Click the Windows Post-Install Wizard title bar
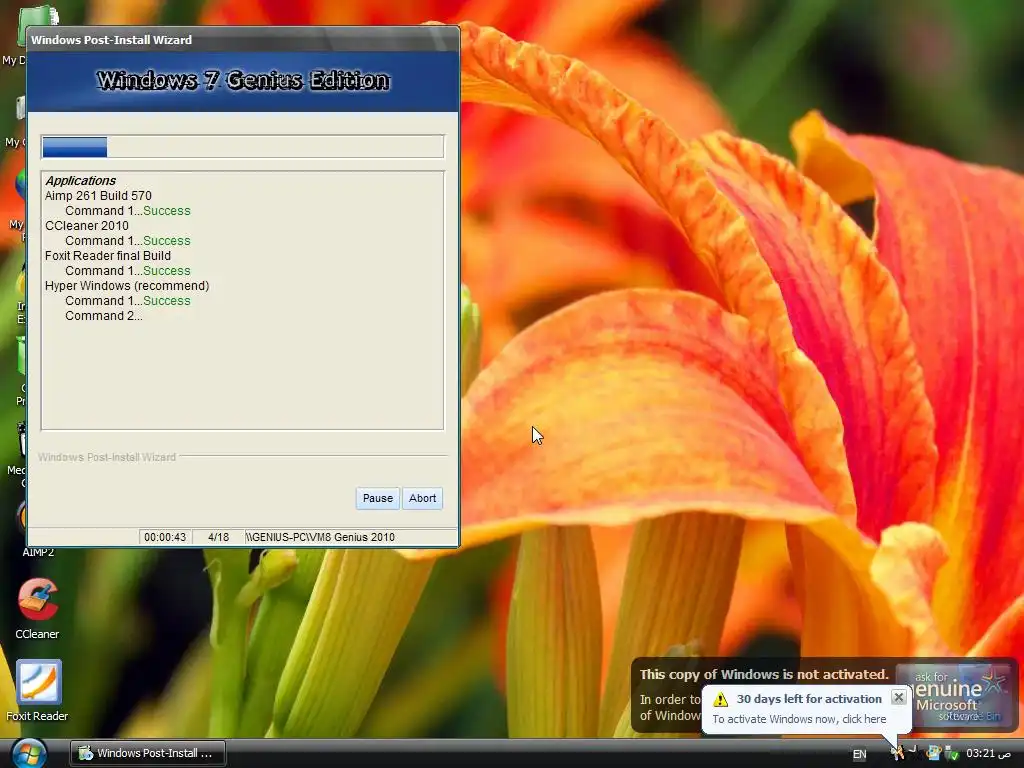 [x=243, y=40]
